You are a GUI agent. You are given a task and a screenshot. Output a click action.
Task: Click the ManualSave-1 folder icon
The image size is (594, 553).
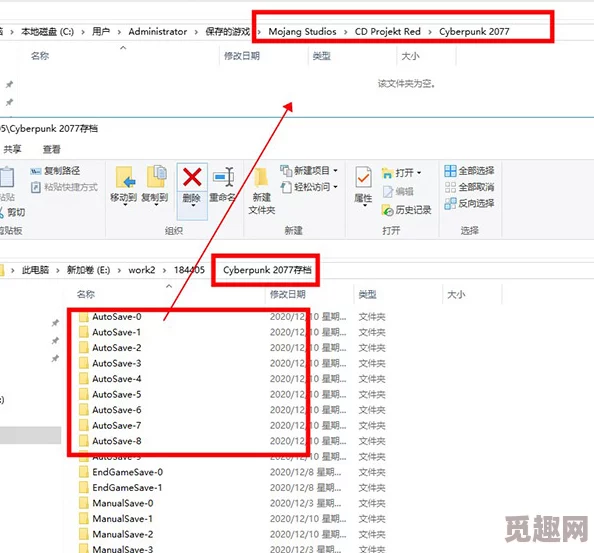(84, 519)
